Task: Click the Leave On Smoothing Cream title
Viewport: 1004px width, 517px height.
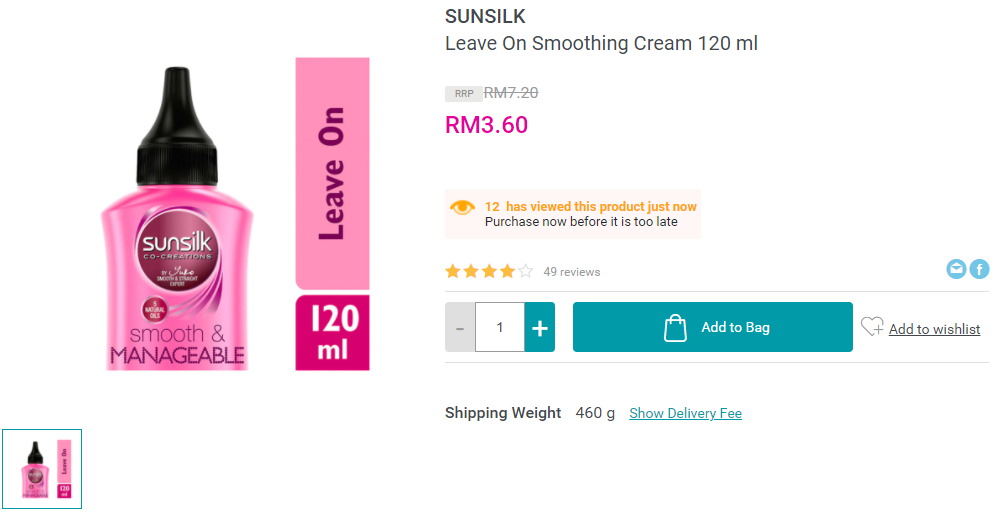Action: [601, 44]
